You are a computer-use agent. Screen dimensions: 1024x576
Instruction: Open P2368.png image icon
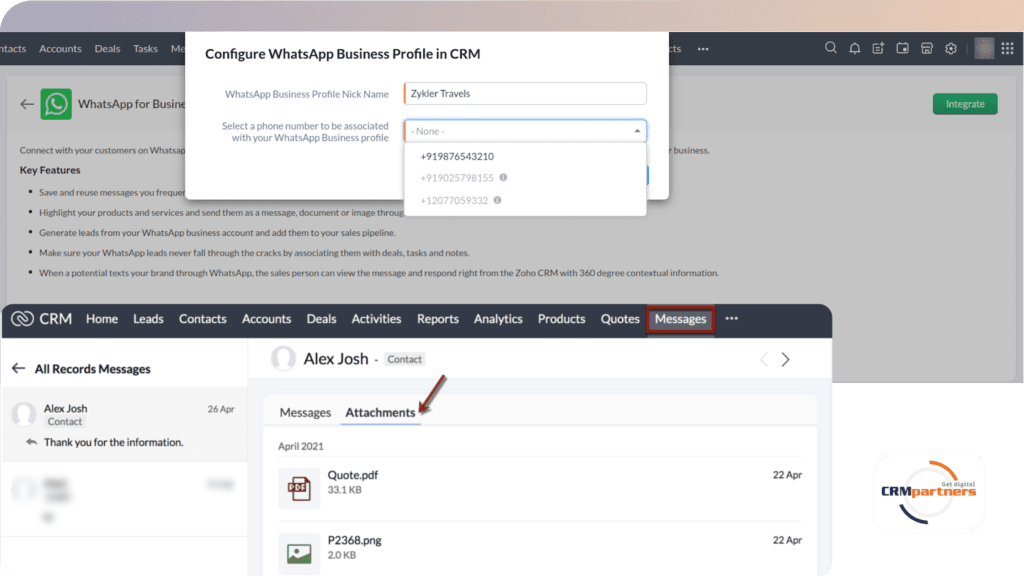pyautogui.click(x=299, y=554)
